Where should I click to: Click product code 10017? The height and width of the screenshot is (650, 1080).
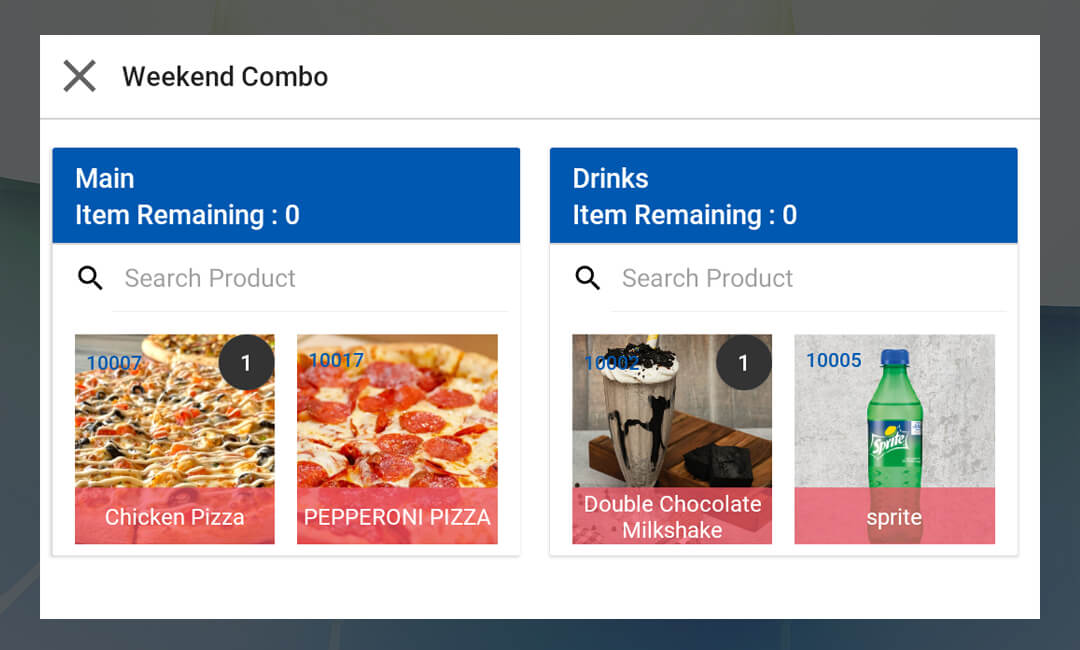(336, 360)
